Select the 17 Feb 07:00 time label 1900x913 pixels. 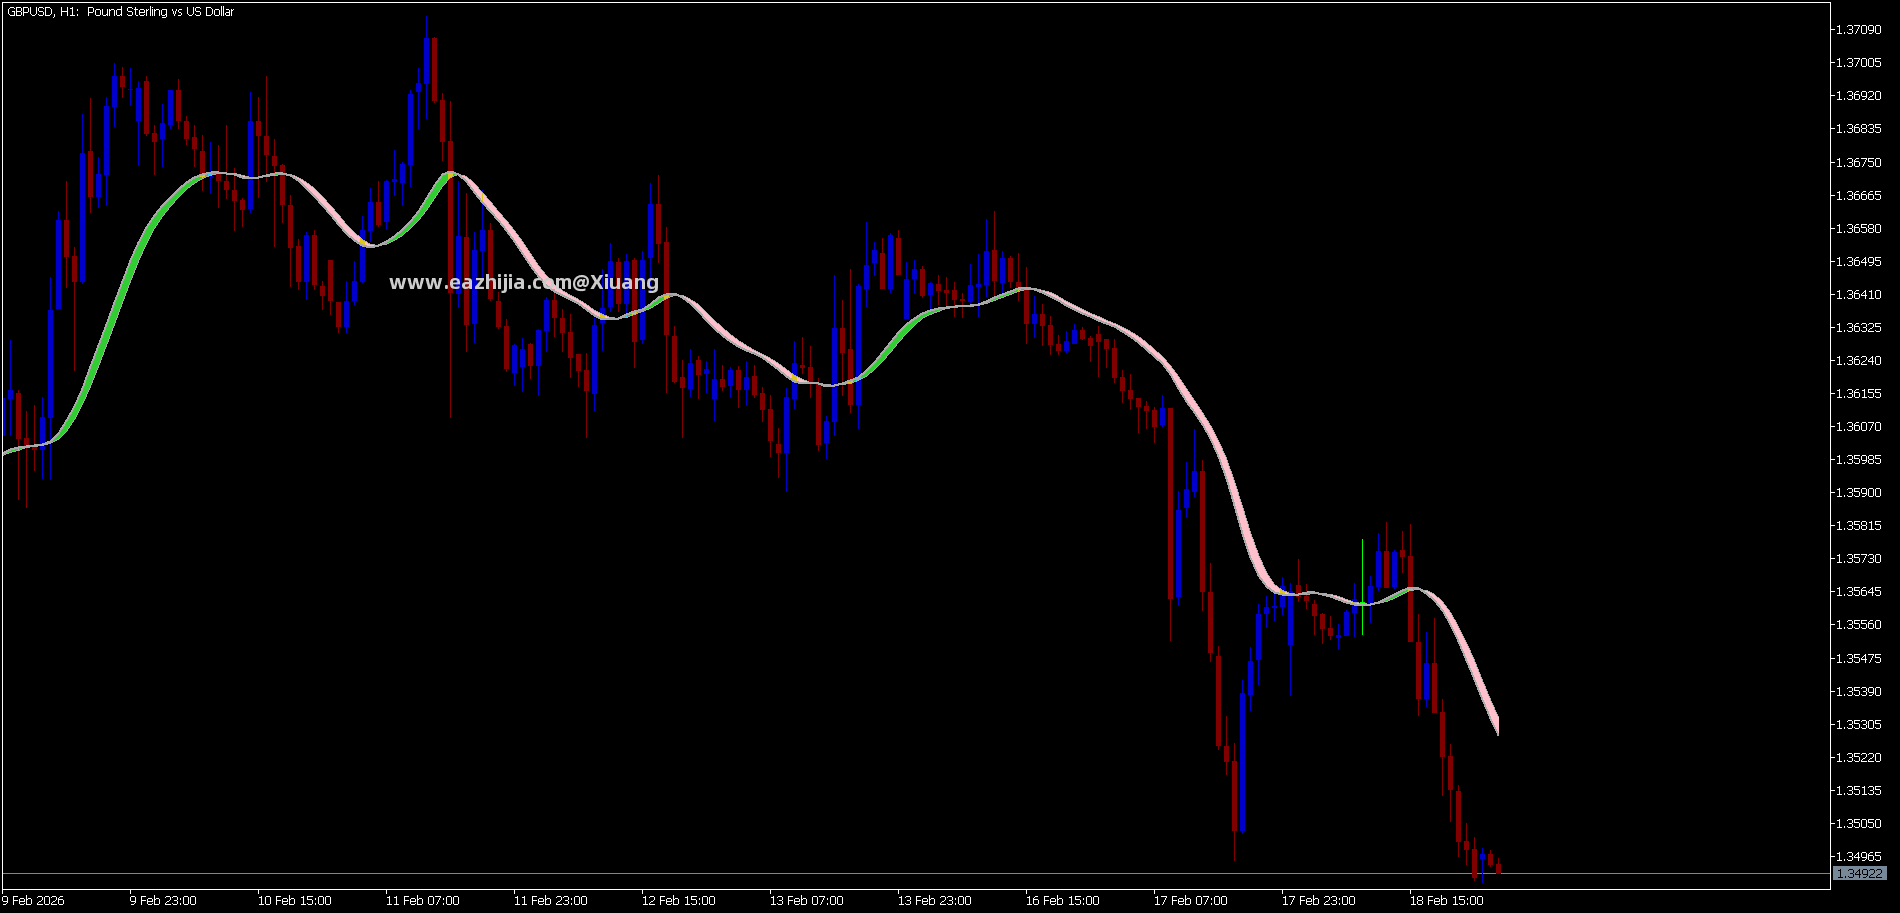click(1191, 901)
